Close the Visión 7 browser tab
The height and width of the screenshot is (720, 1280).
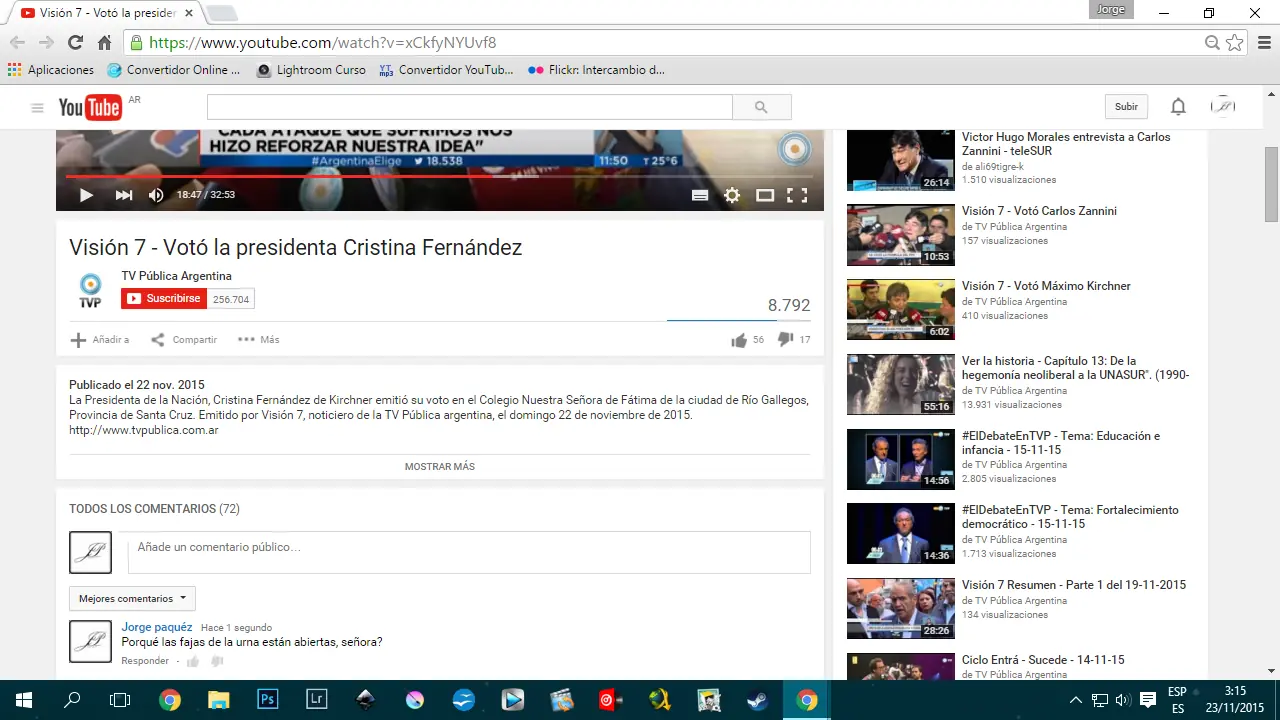[x=189, y=13]
